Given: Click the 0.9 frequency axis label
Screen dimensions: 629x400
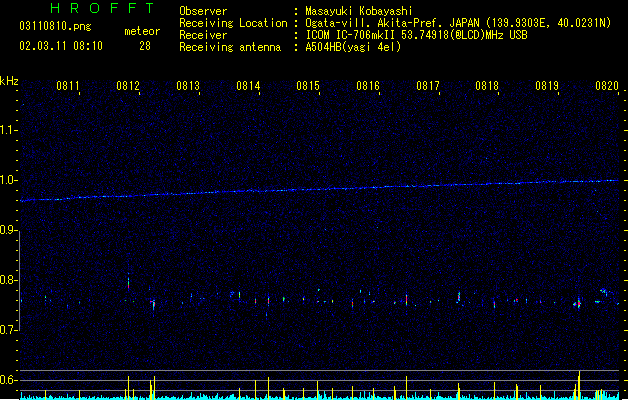Looking at the screenshot, I should coord(8,230).
